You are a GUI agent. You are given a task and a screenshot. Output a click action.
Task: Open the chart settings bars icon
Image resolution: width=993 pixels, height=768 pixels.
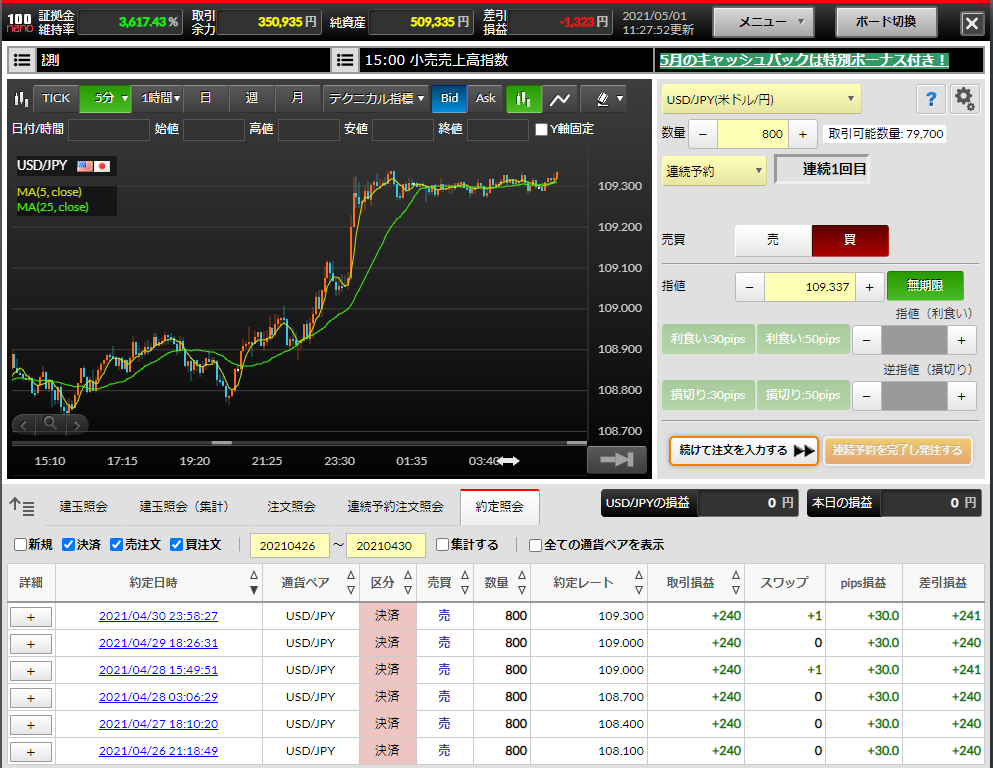22,99
